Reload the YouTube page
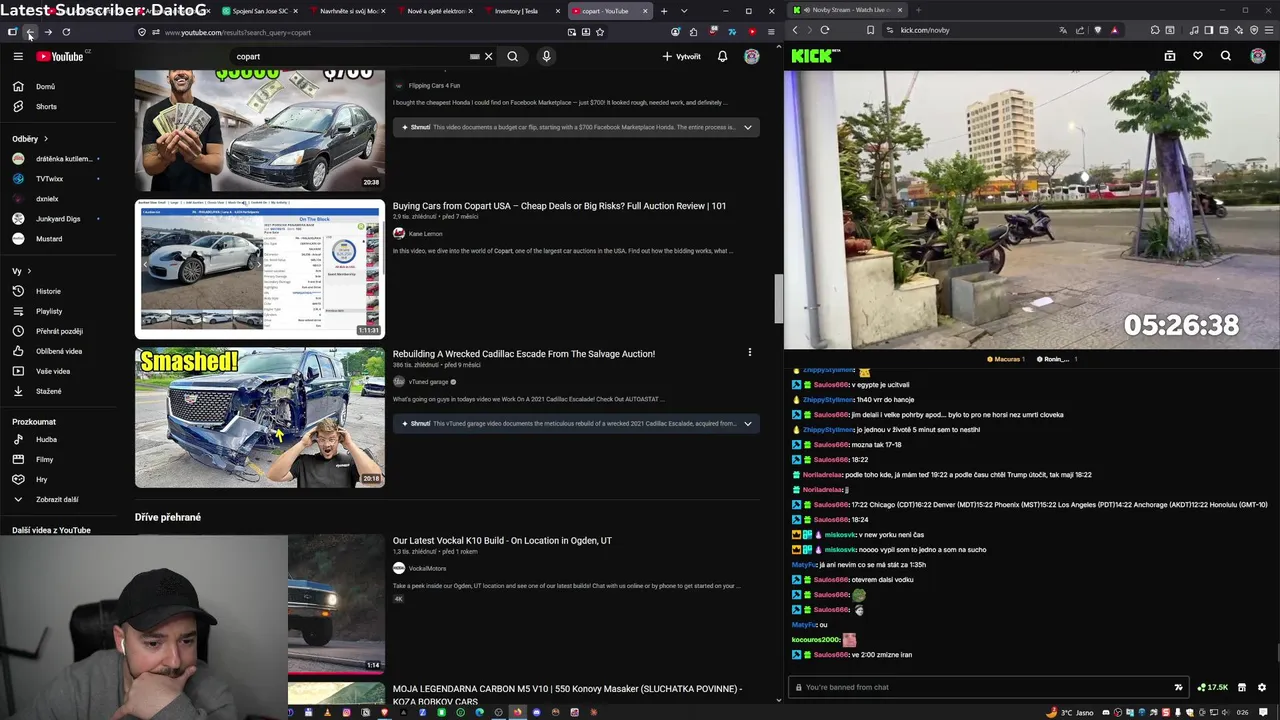Screen dimensions: 1280x720 tap(66, 32)
